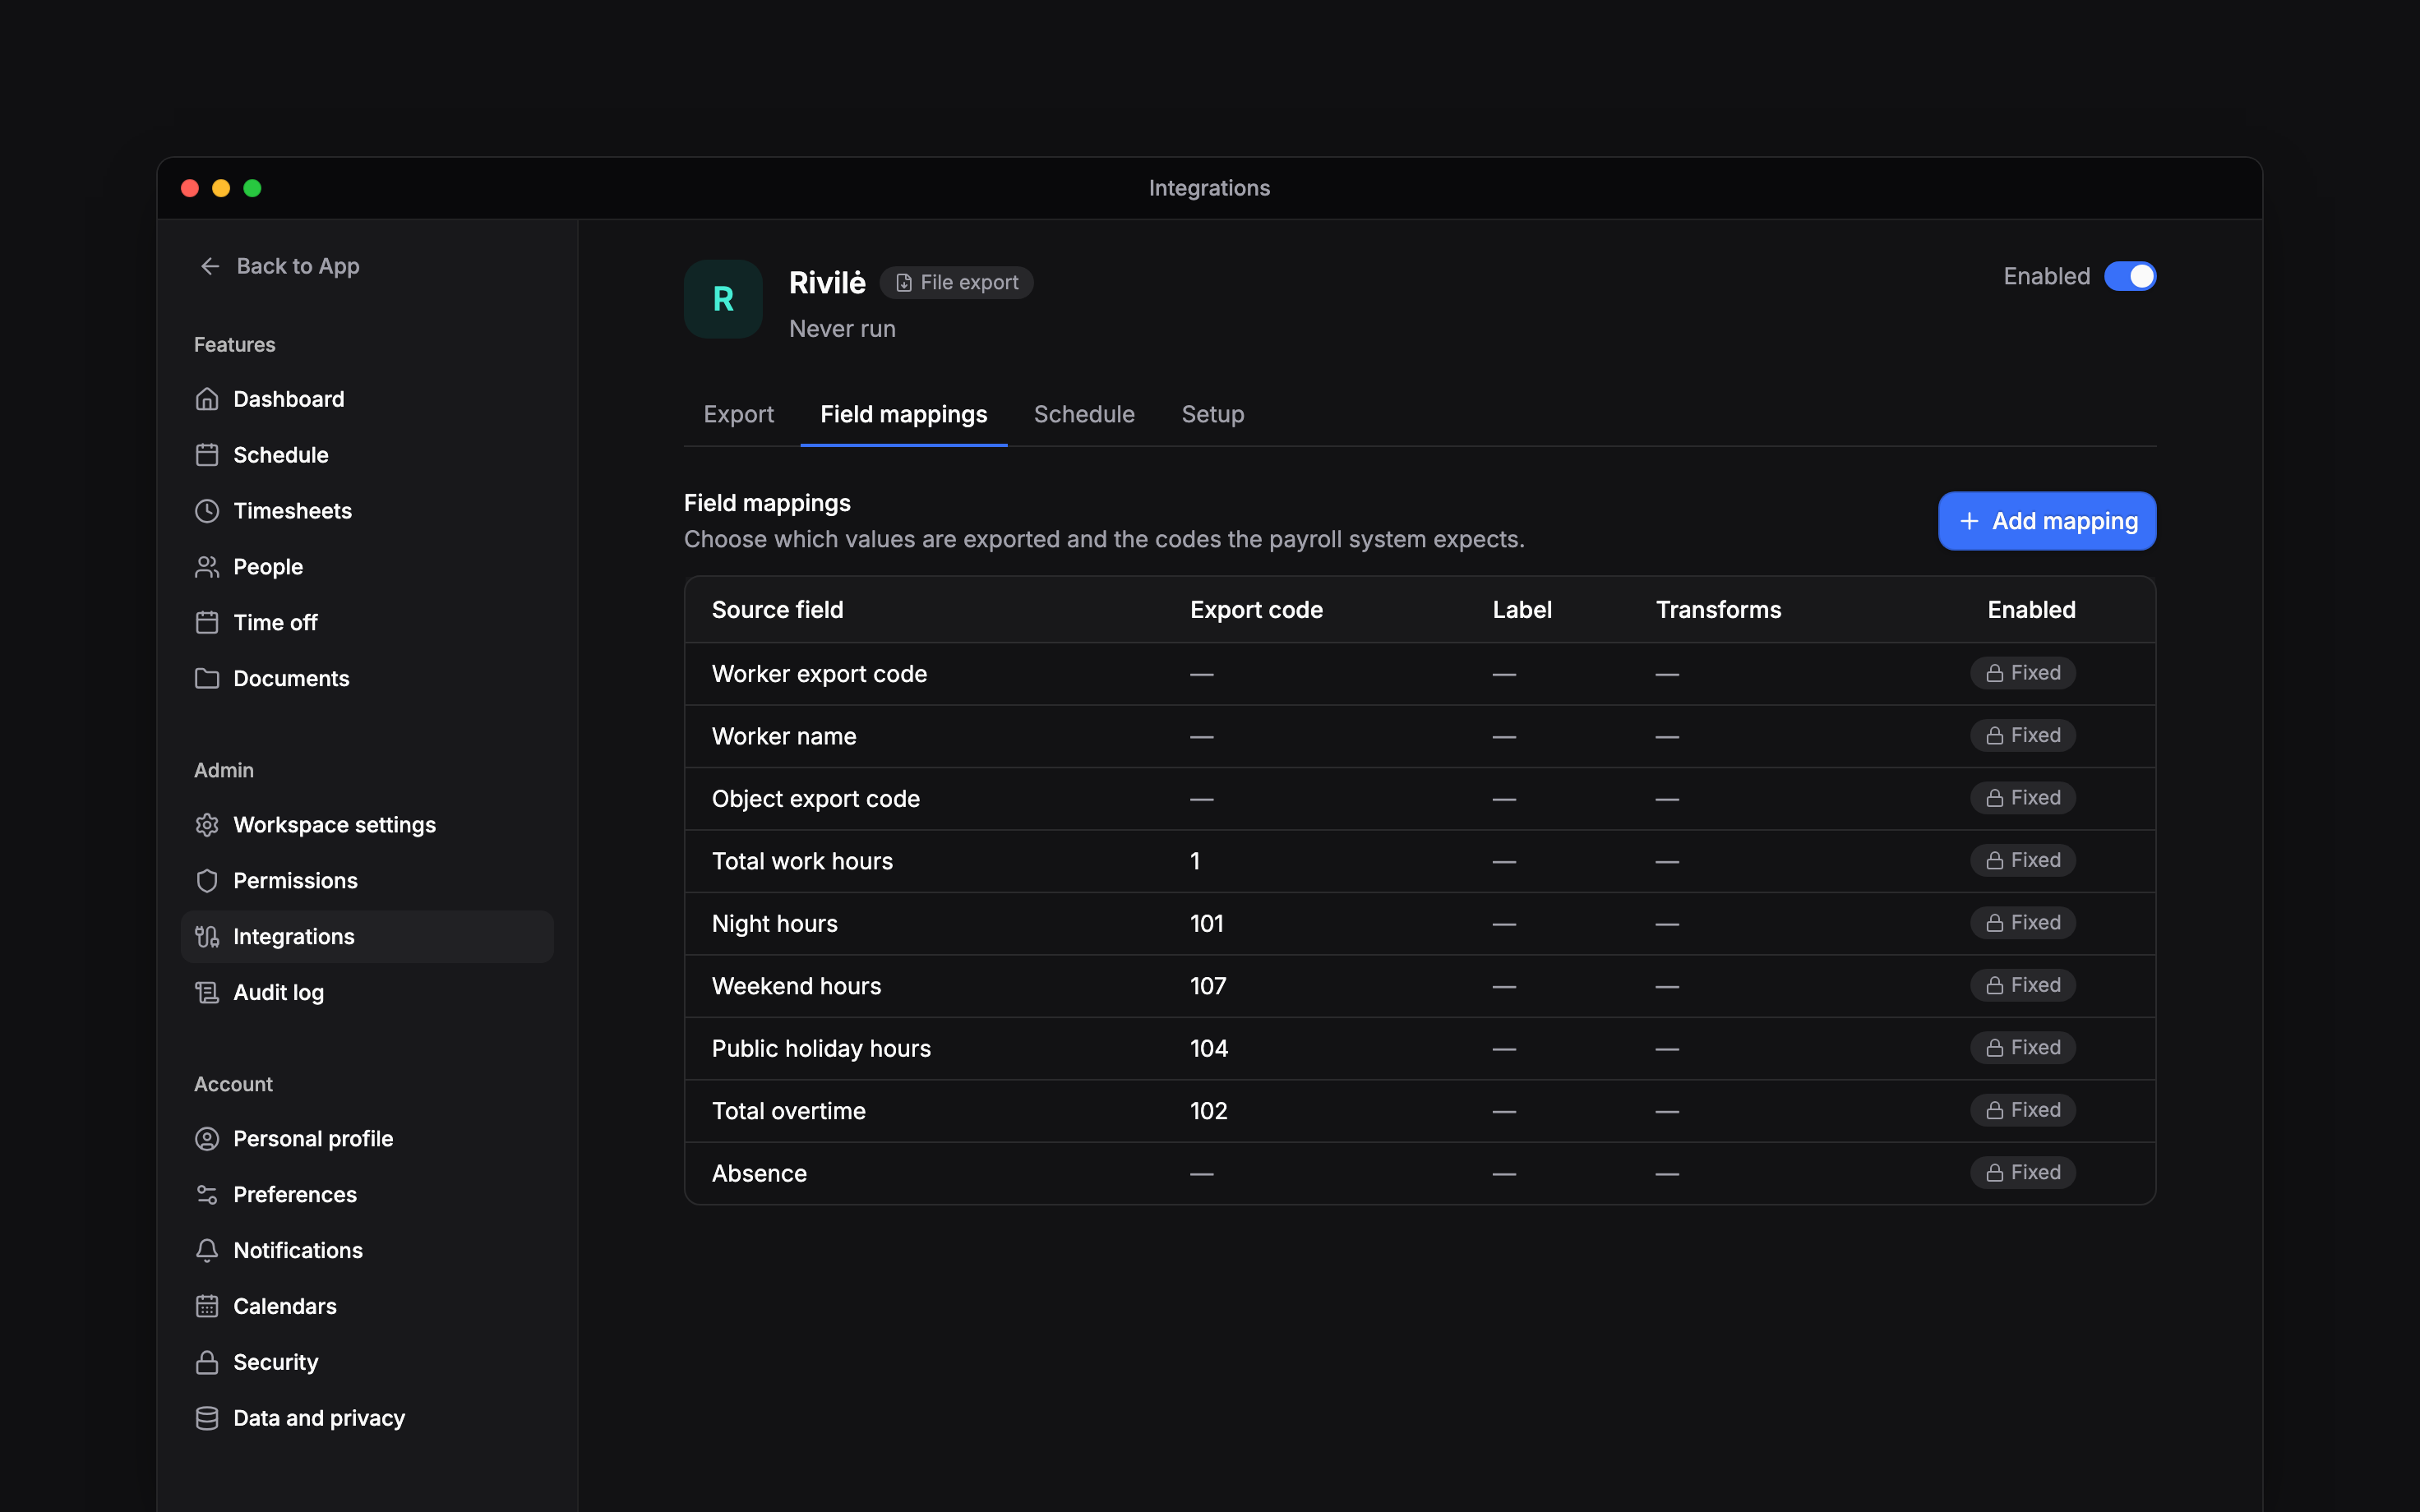Click the Export code column header
Viewport: 2420px width, 1512px height.
[x=1256, y=610]
